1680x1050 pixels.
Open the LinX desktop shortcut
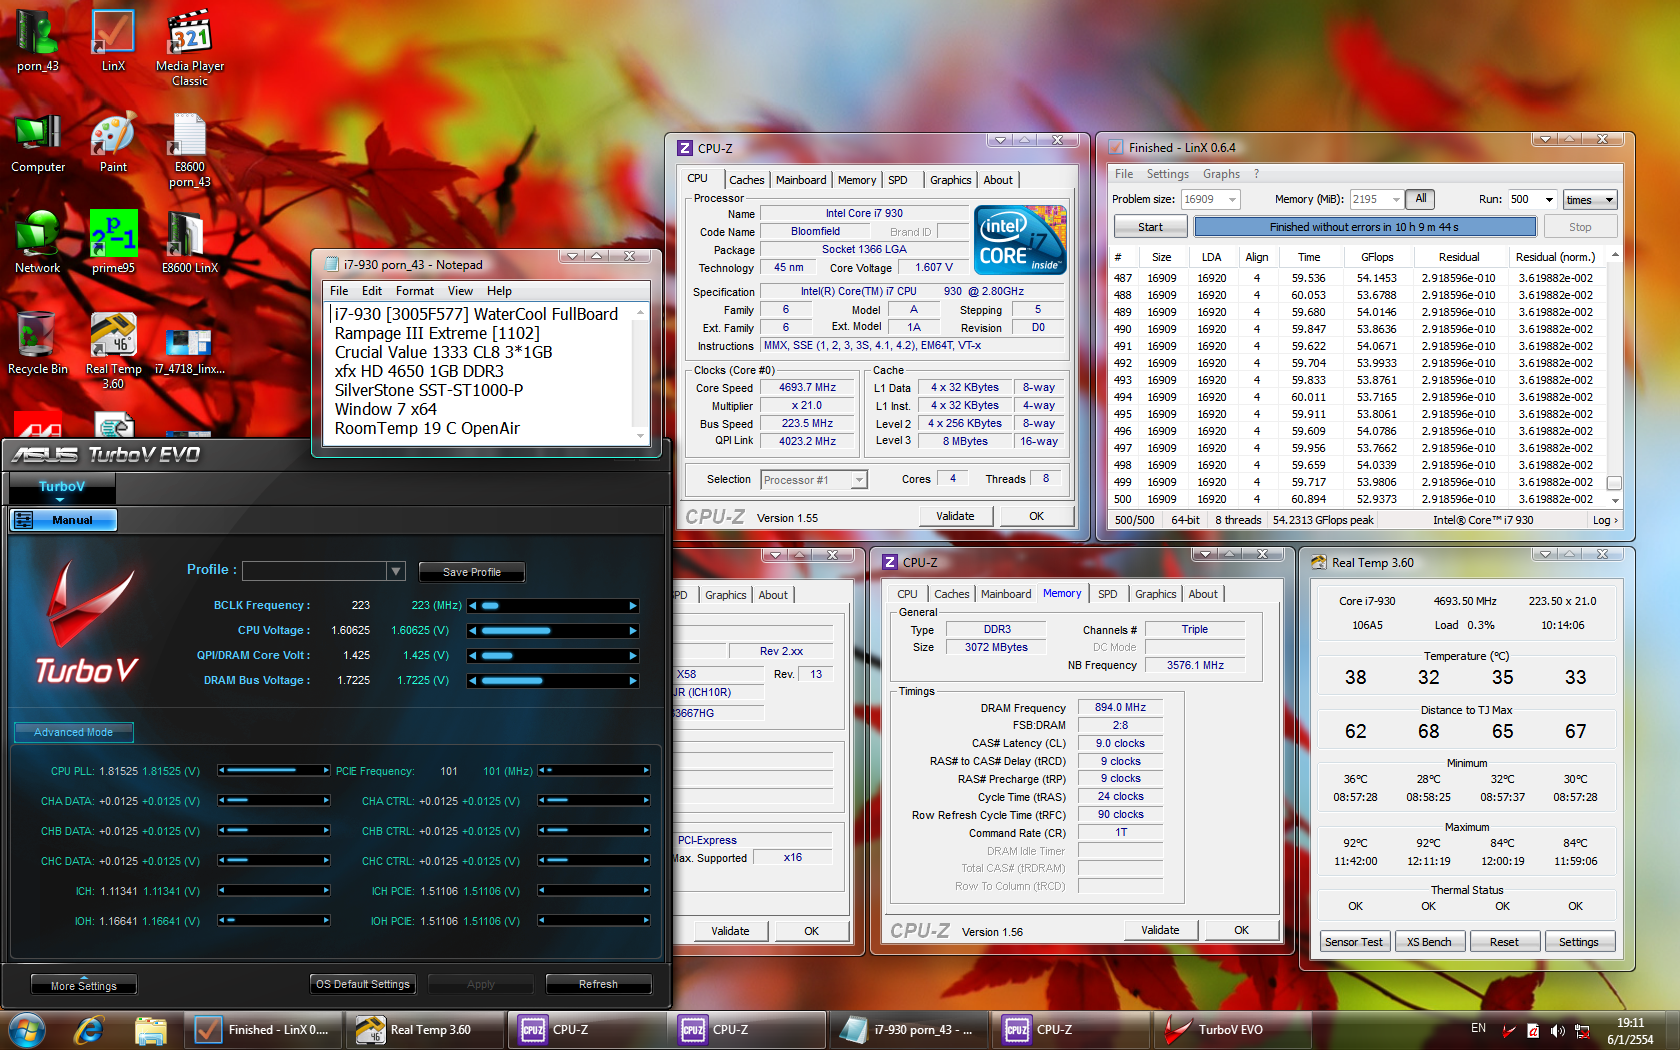click(113, 41)
